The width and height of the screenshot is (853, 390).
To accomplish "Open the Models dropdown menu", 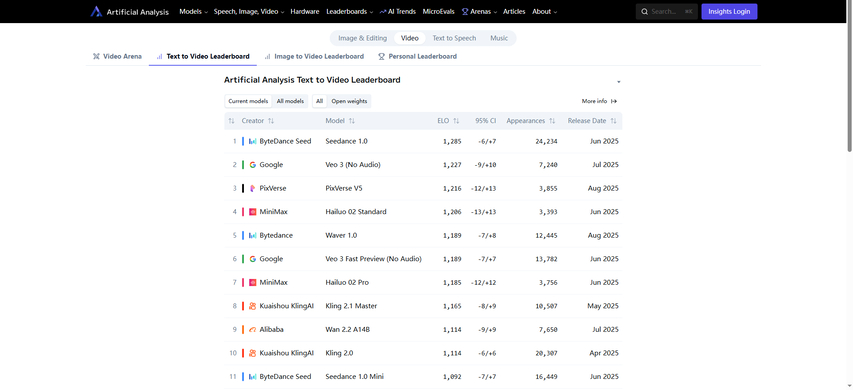I will [194, 11].
